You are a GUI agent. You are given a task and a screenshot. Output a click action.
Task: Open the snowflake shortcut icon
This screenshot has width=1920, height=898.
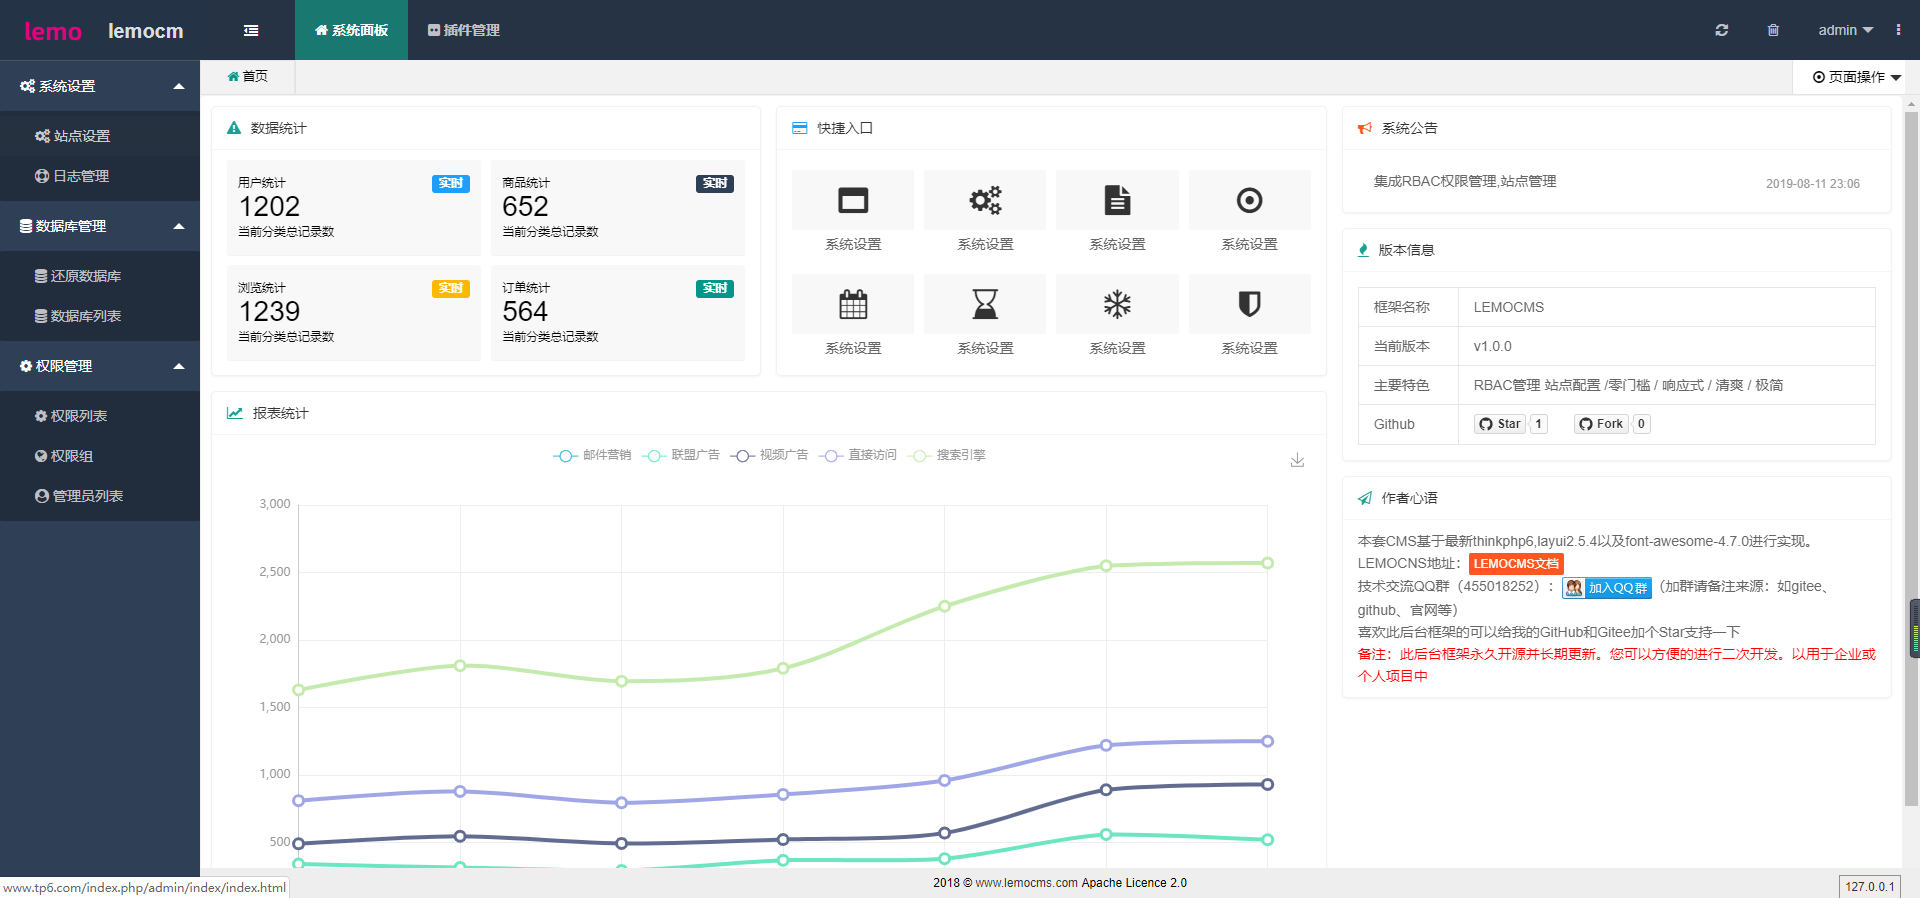click(1117, 304)
